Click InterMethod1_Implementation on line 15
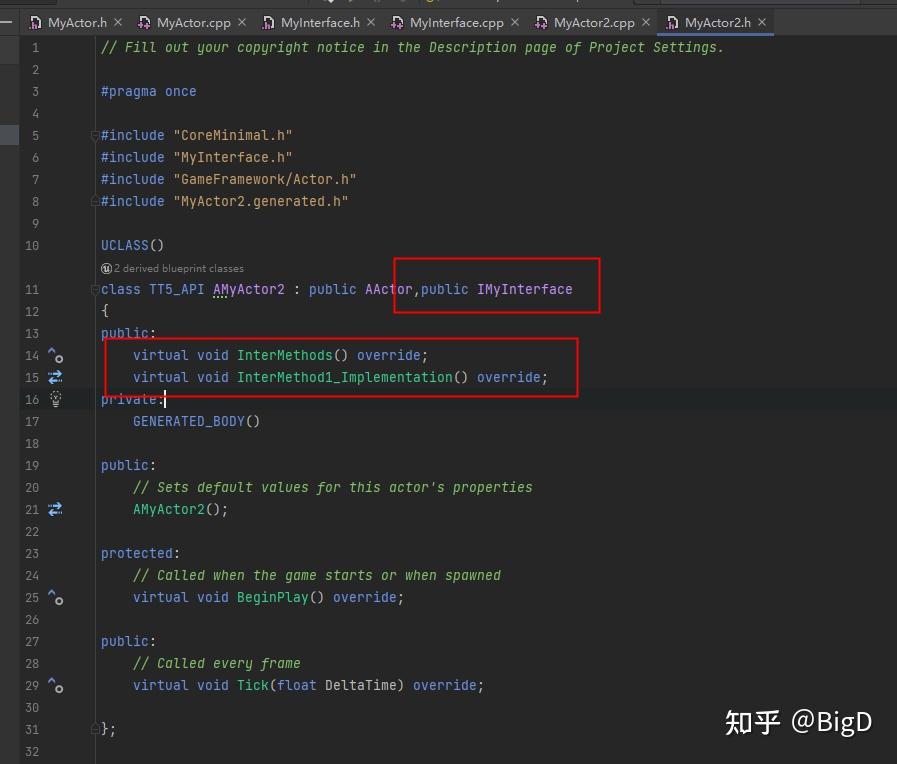 click(344, 377)
